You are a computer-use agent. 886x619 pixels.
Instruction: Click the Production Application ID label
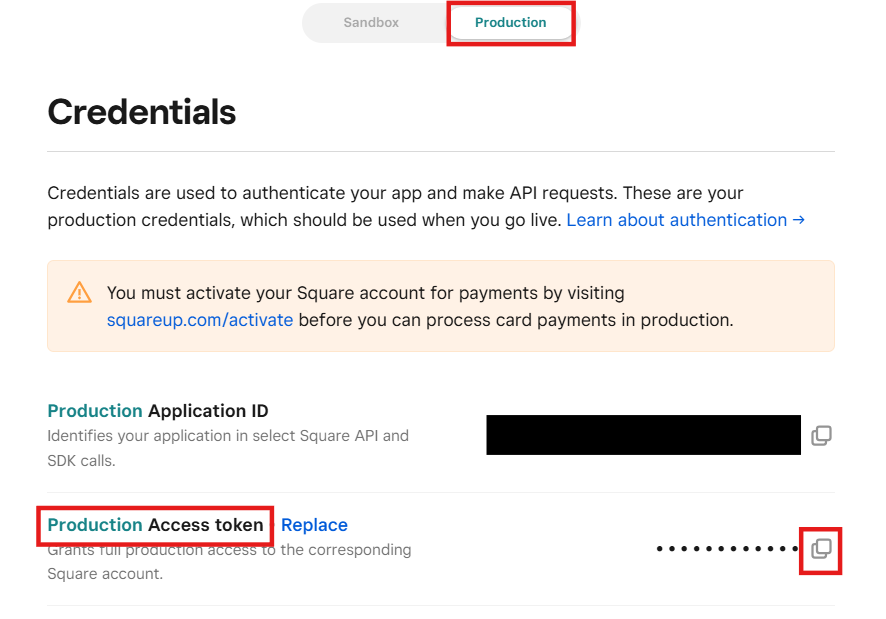coord(158,411)
